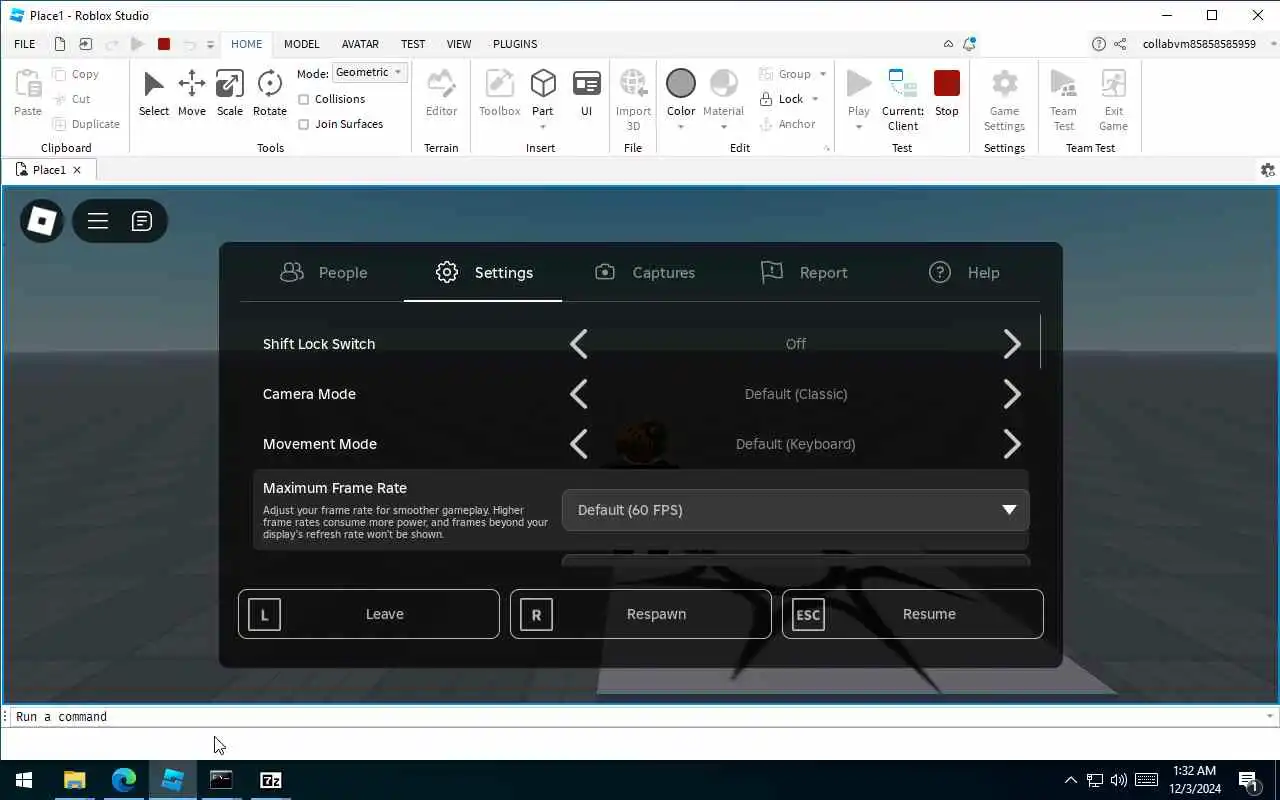Open the Report tab in game menu
This screenshot has width=1280, height=800.
803,272
